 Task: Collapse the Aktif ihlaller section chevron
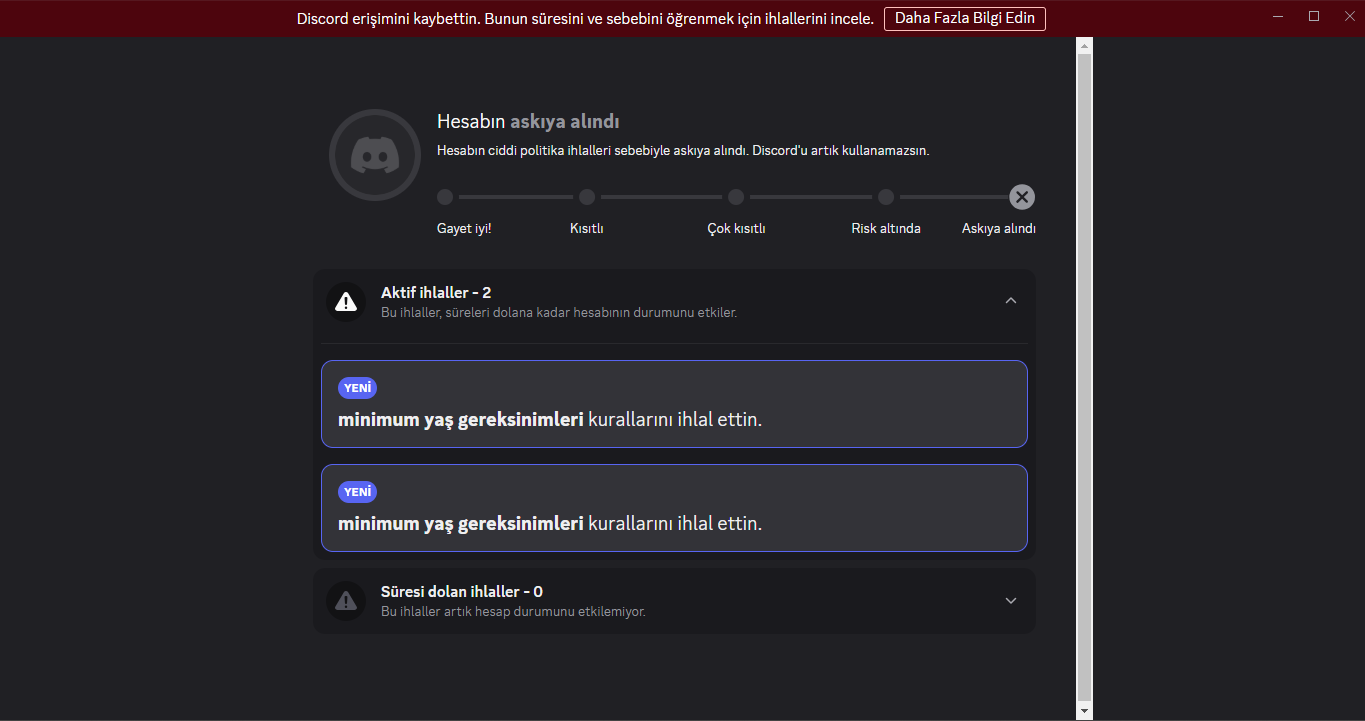click(x=1011, y=301)
